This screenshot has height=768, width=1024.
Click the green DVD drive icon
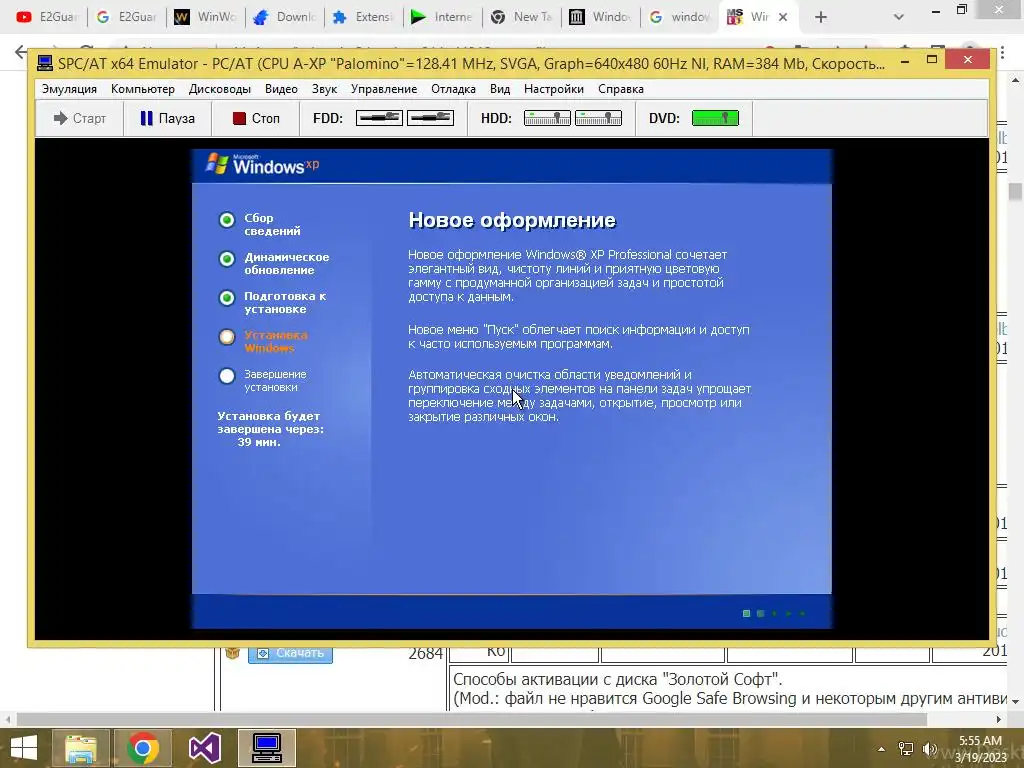click(715, 118)
